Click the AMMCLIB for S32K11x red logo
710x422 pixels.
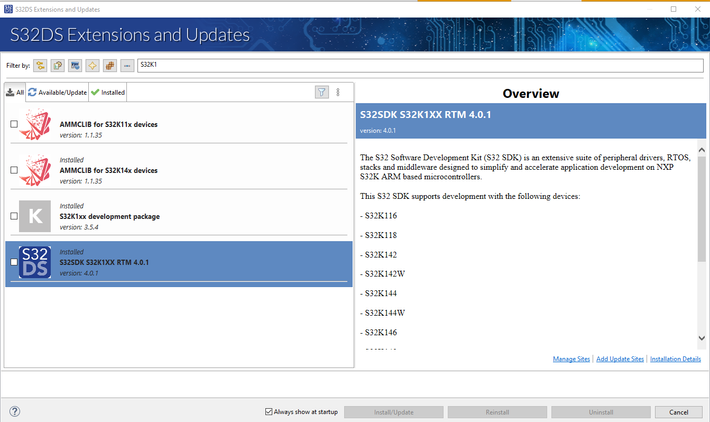35,125
